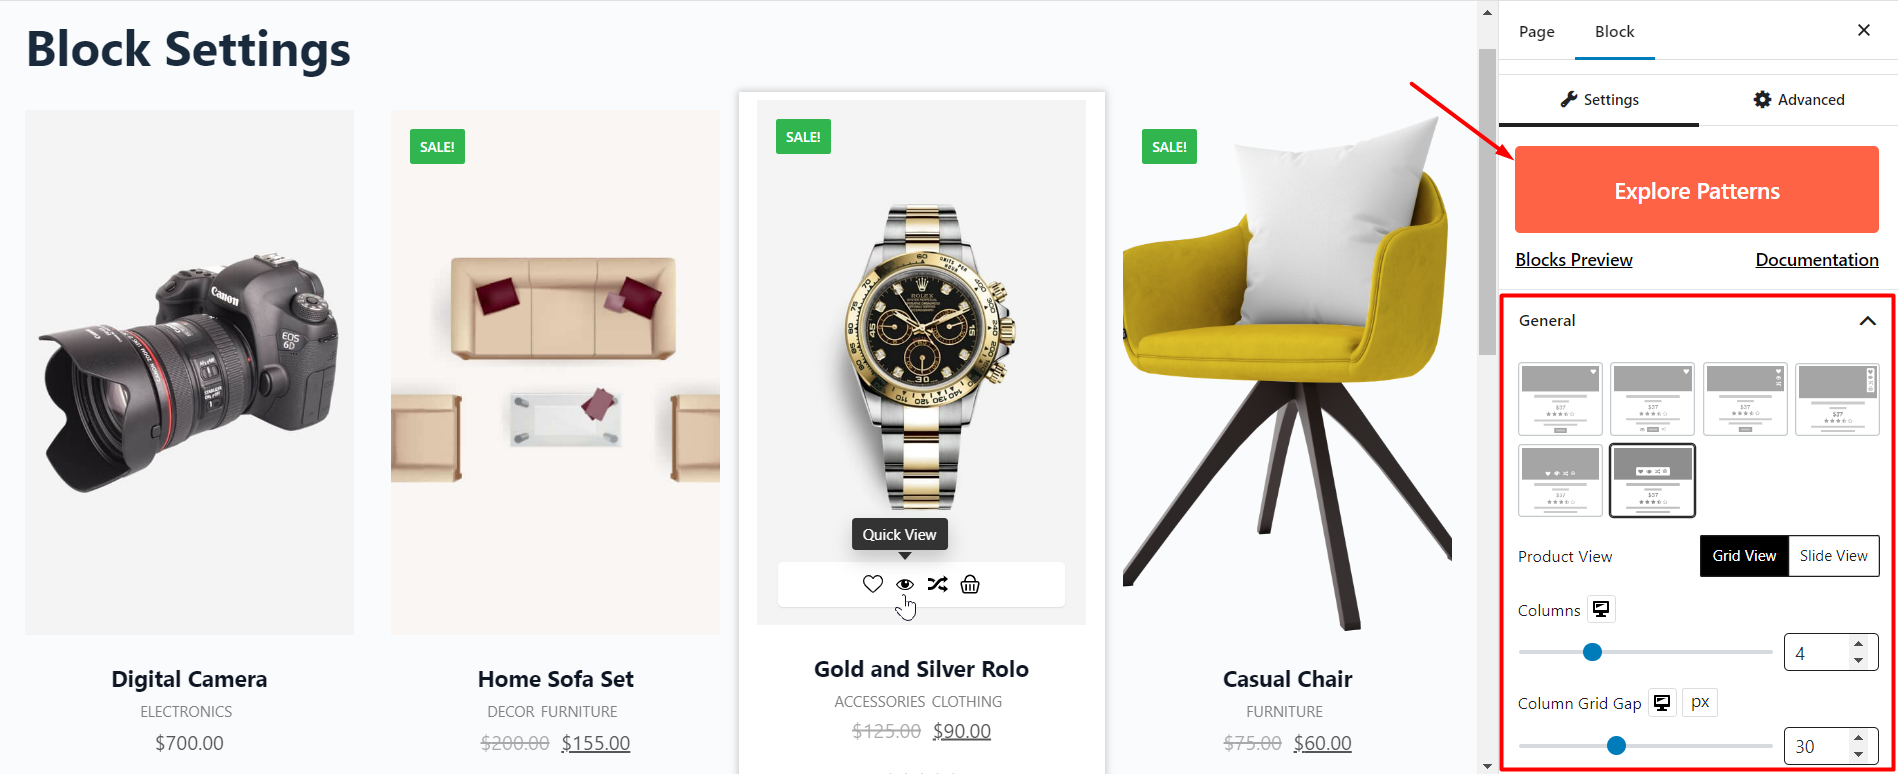Increase the Columns number stepper

point(1858,644)
